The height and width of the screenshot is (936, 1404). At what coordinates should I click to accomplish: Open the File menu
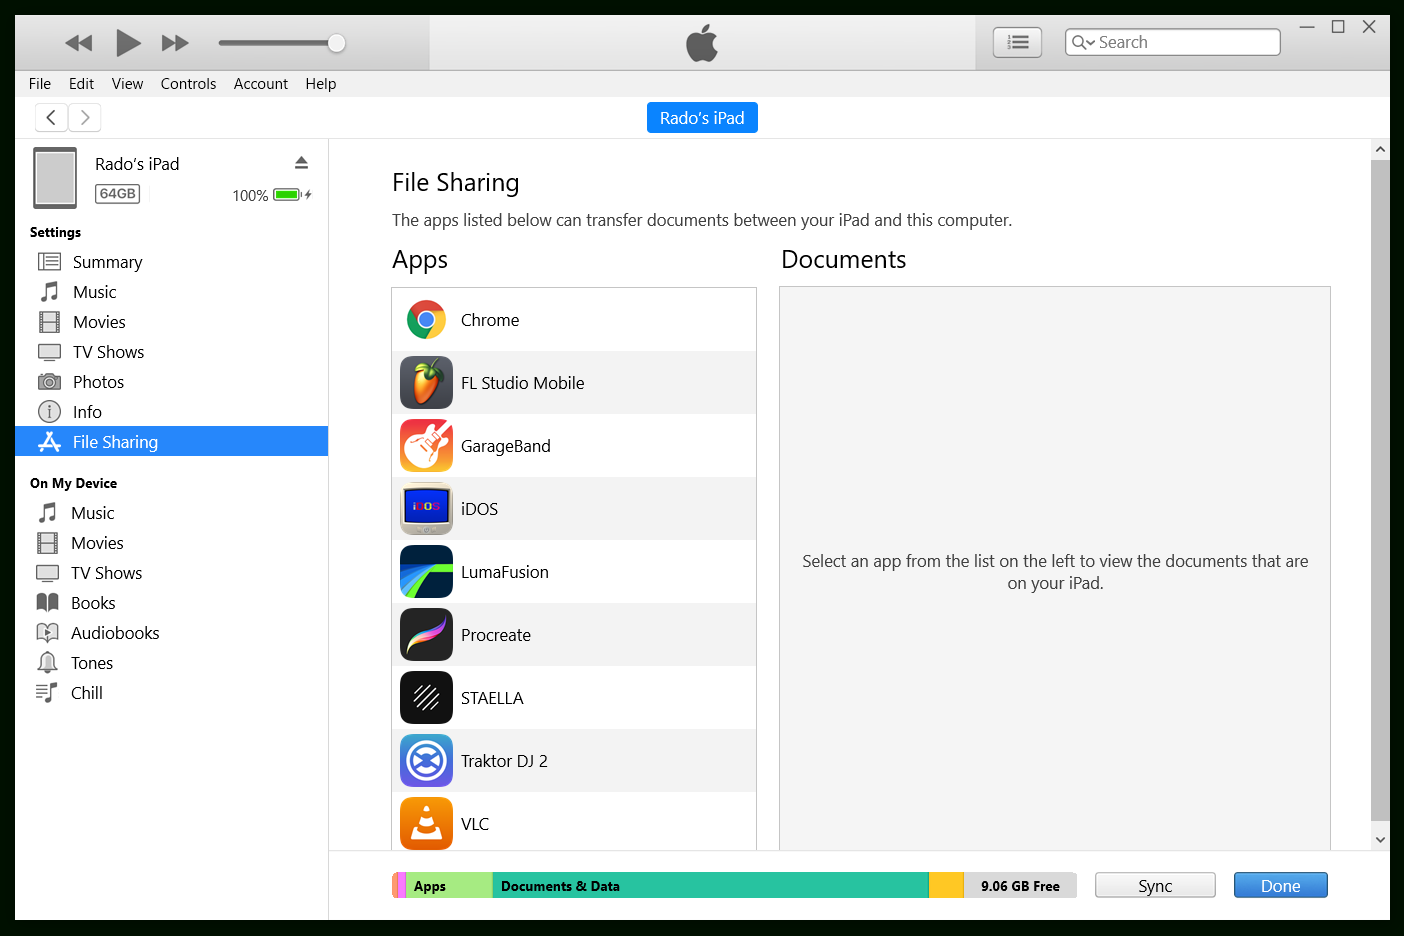point(40,84)
